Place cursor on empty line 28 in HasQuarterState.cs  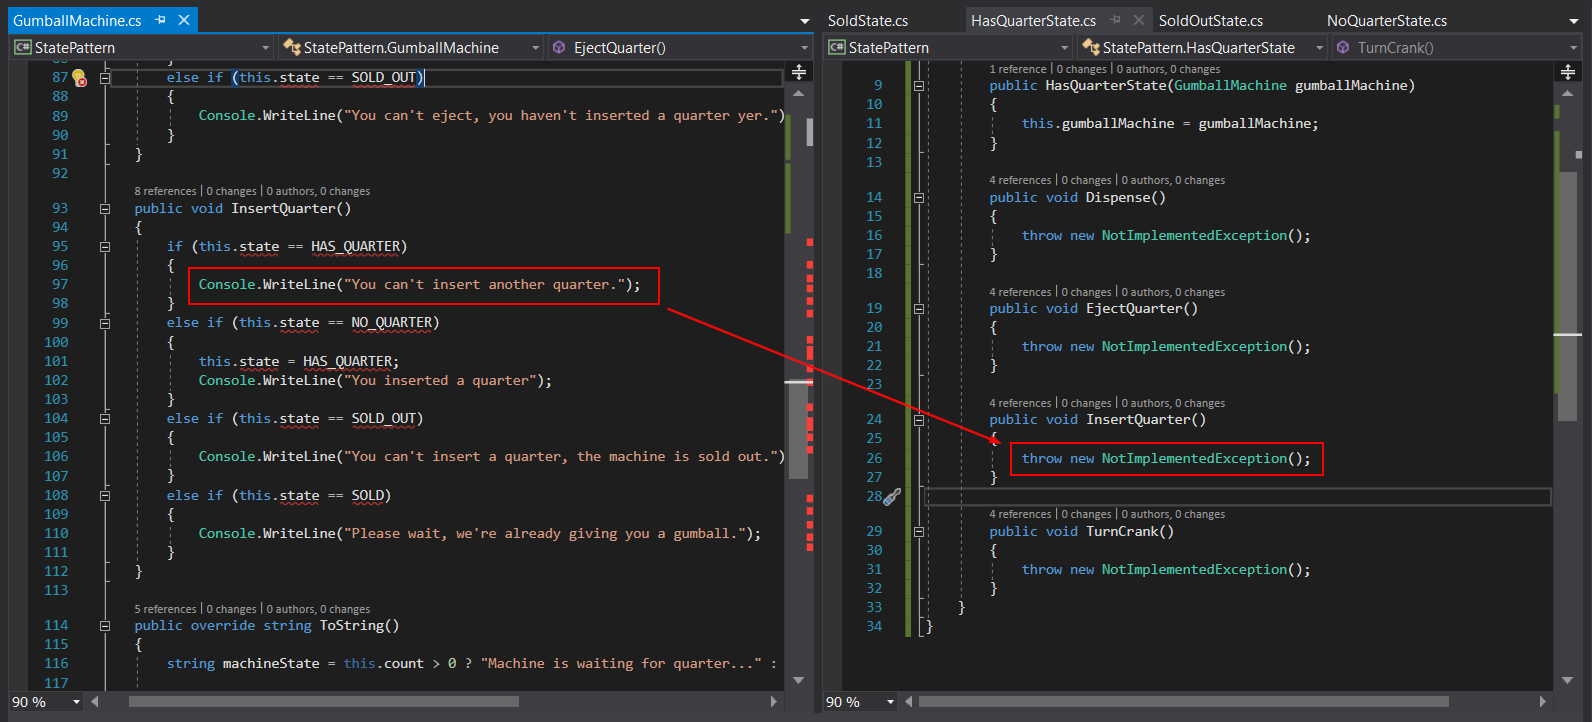coord(1238,497)
